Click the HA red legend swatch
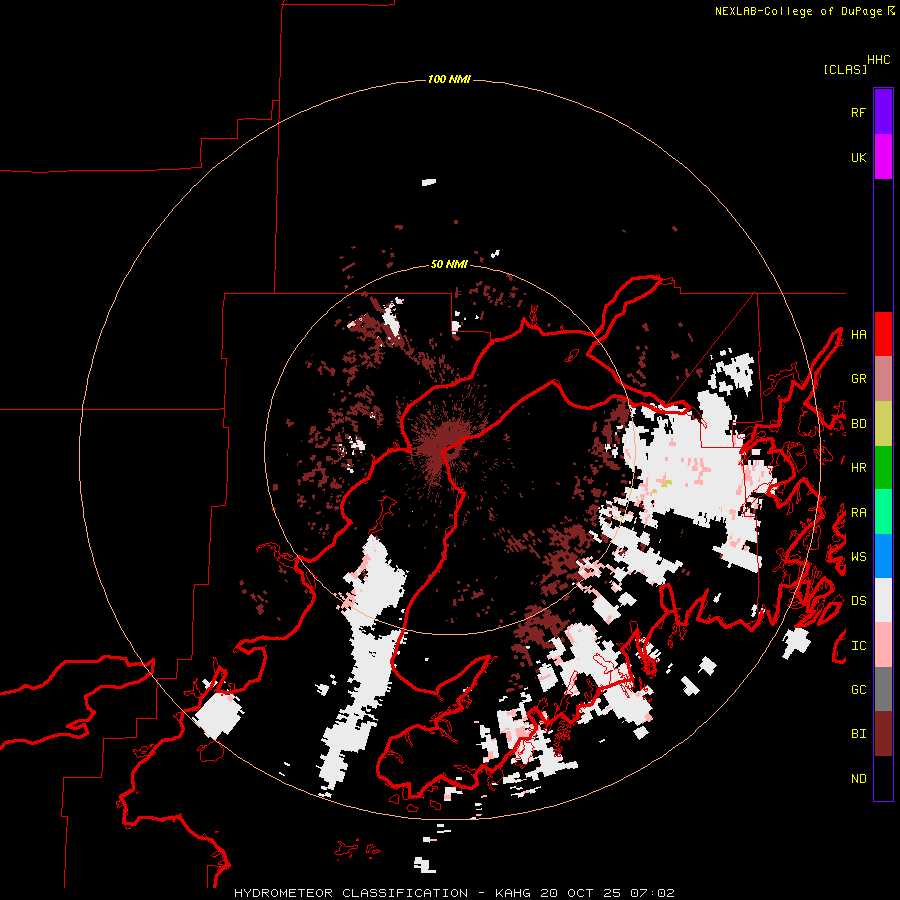This screenshot has height=900, width=900. point(883,334)
